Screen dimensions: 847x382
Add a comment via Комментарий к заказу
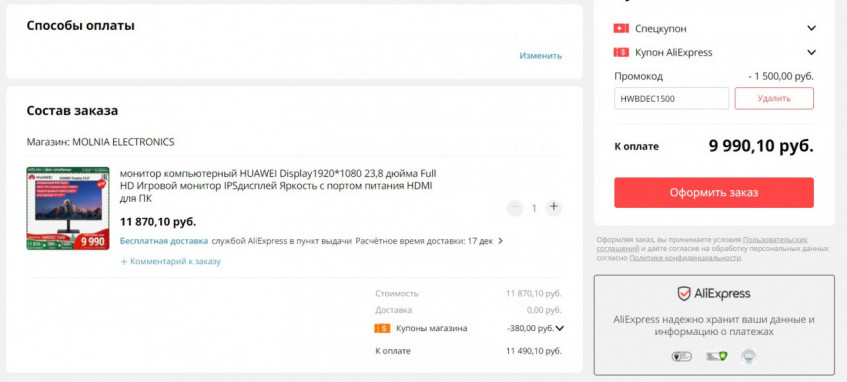171,262
